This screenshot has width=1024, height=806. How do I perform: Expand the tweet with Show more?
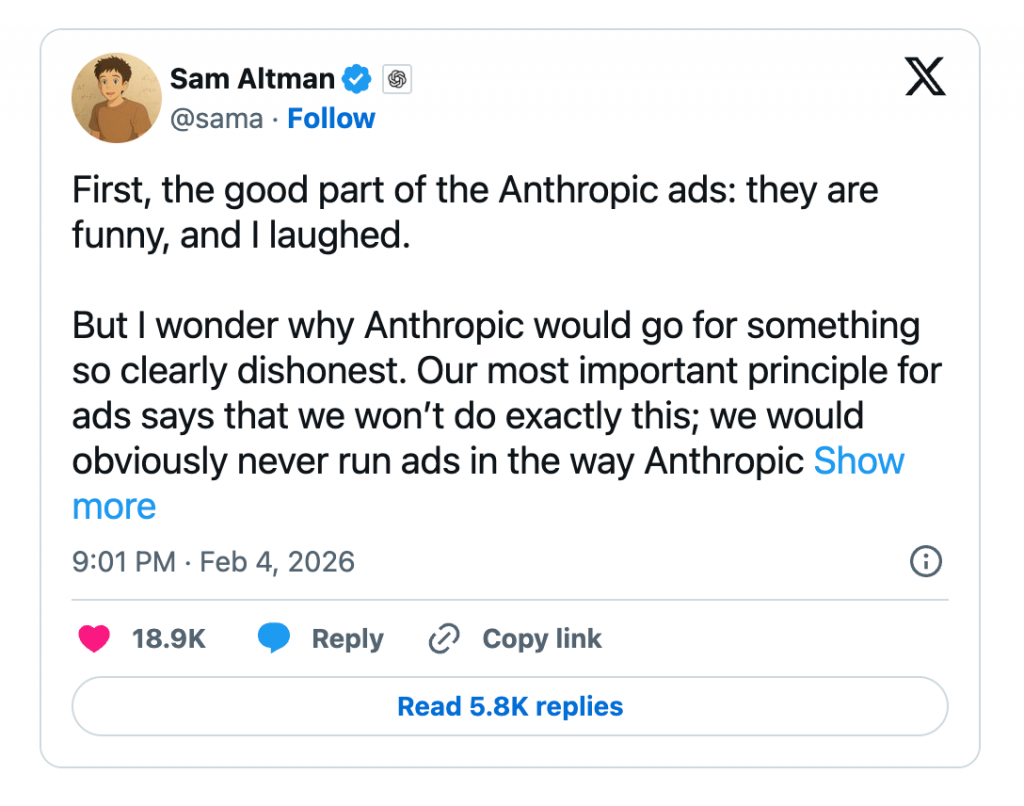(x=858, y=461)
